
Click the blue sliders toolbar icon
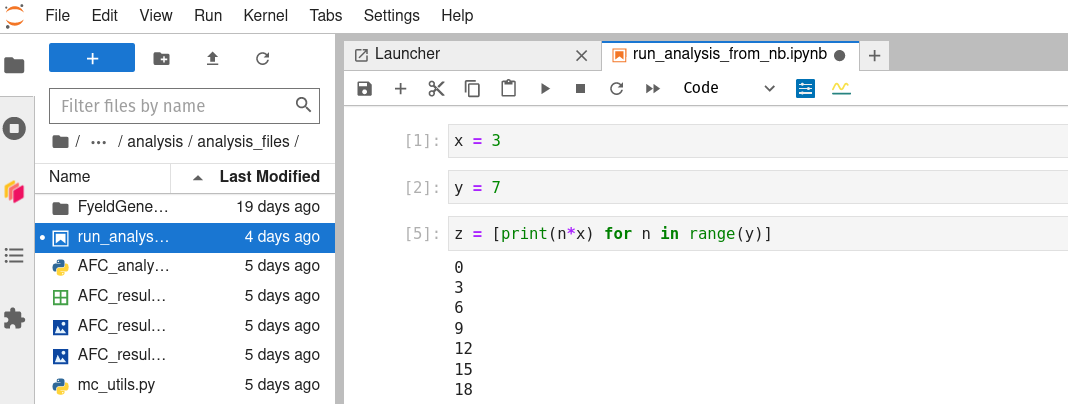click(x=806, y=89)
